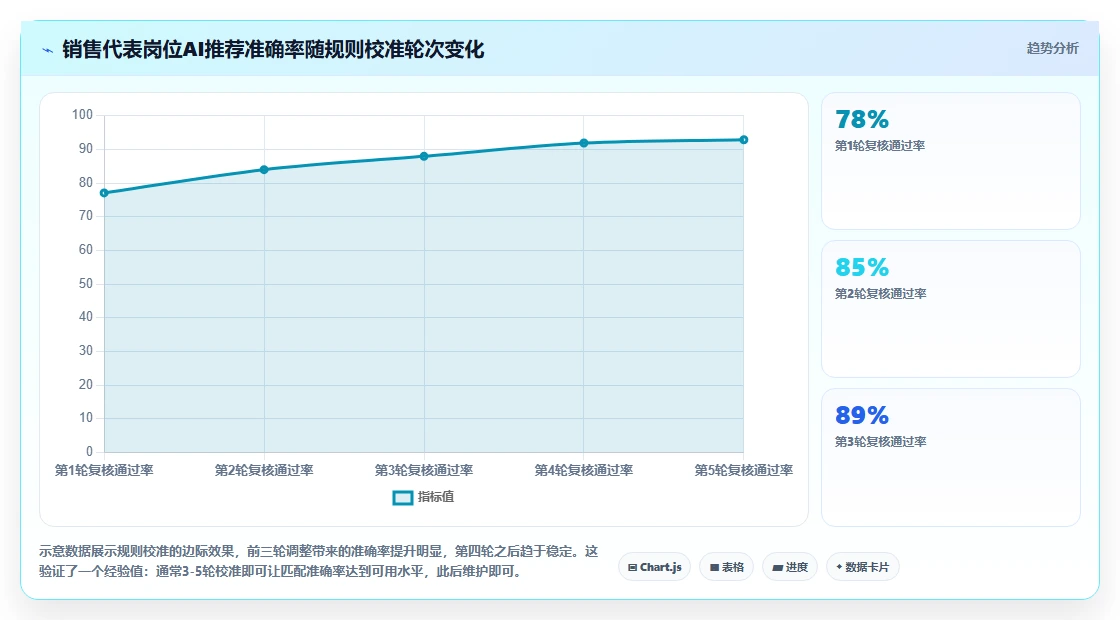Open the 89% 第3轮复核通过率 card

951,457
